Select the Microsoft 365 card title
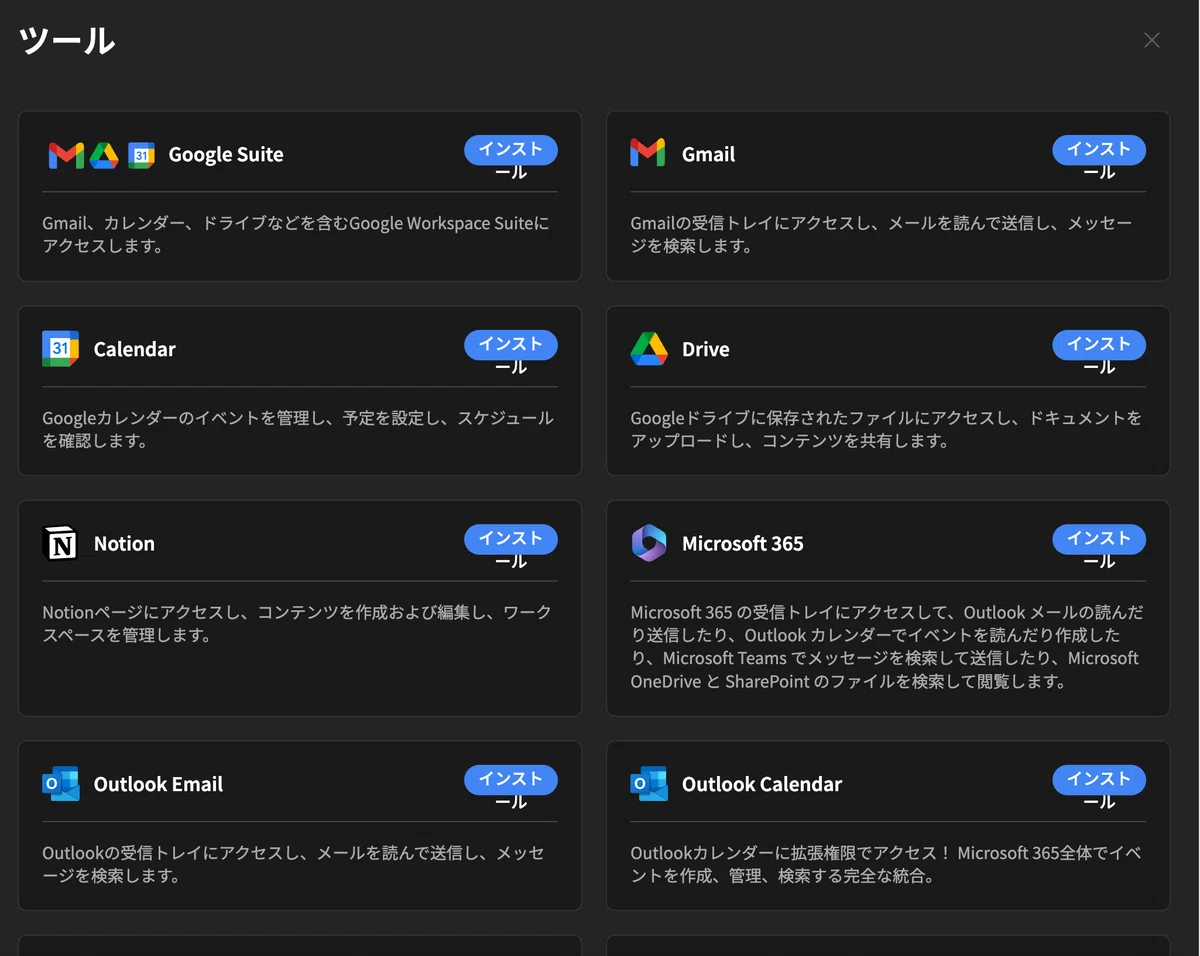Image resolution: width=1200 pixels, height=956 pixels. (742, 543)
